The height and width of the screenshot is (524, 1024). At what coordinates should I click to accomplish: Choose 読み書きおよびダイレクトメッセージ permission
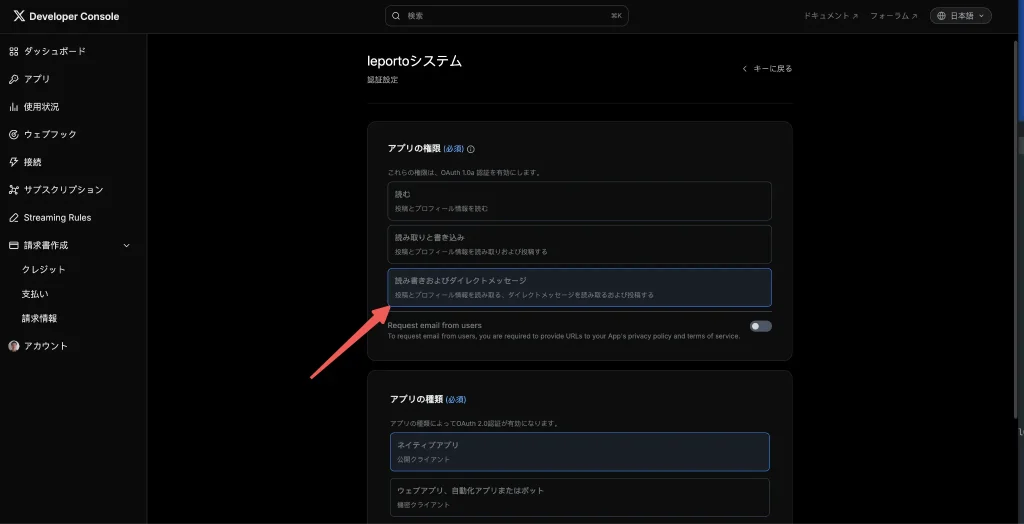579,287
